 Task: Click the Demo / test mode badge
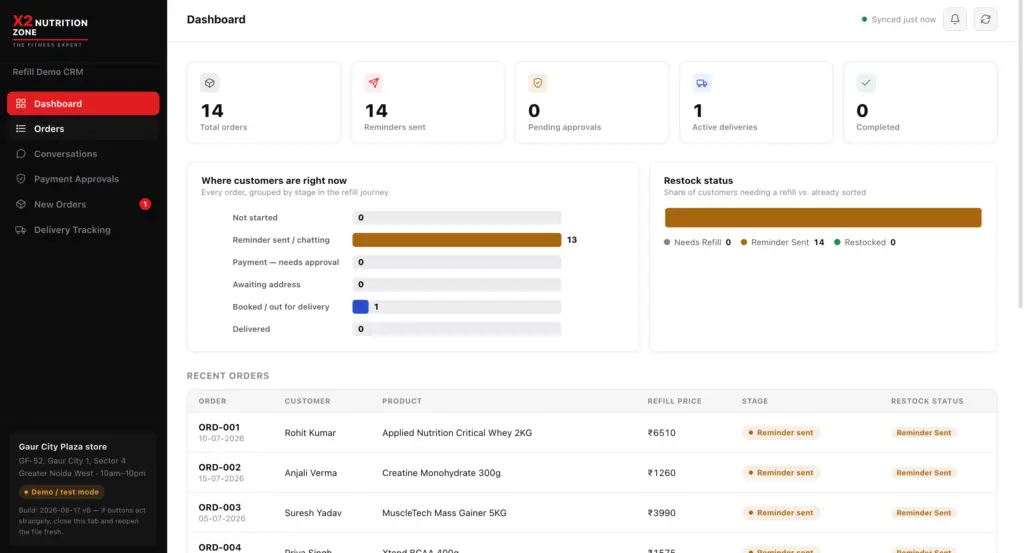tap(61, 492)
